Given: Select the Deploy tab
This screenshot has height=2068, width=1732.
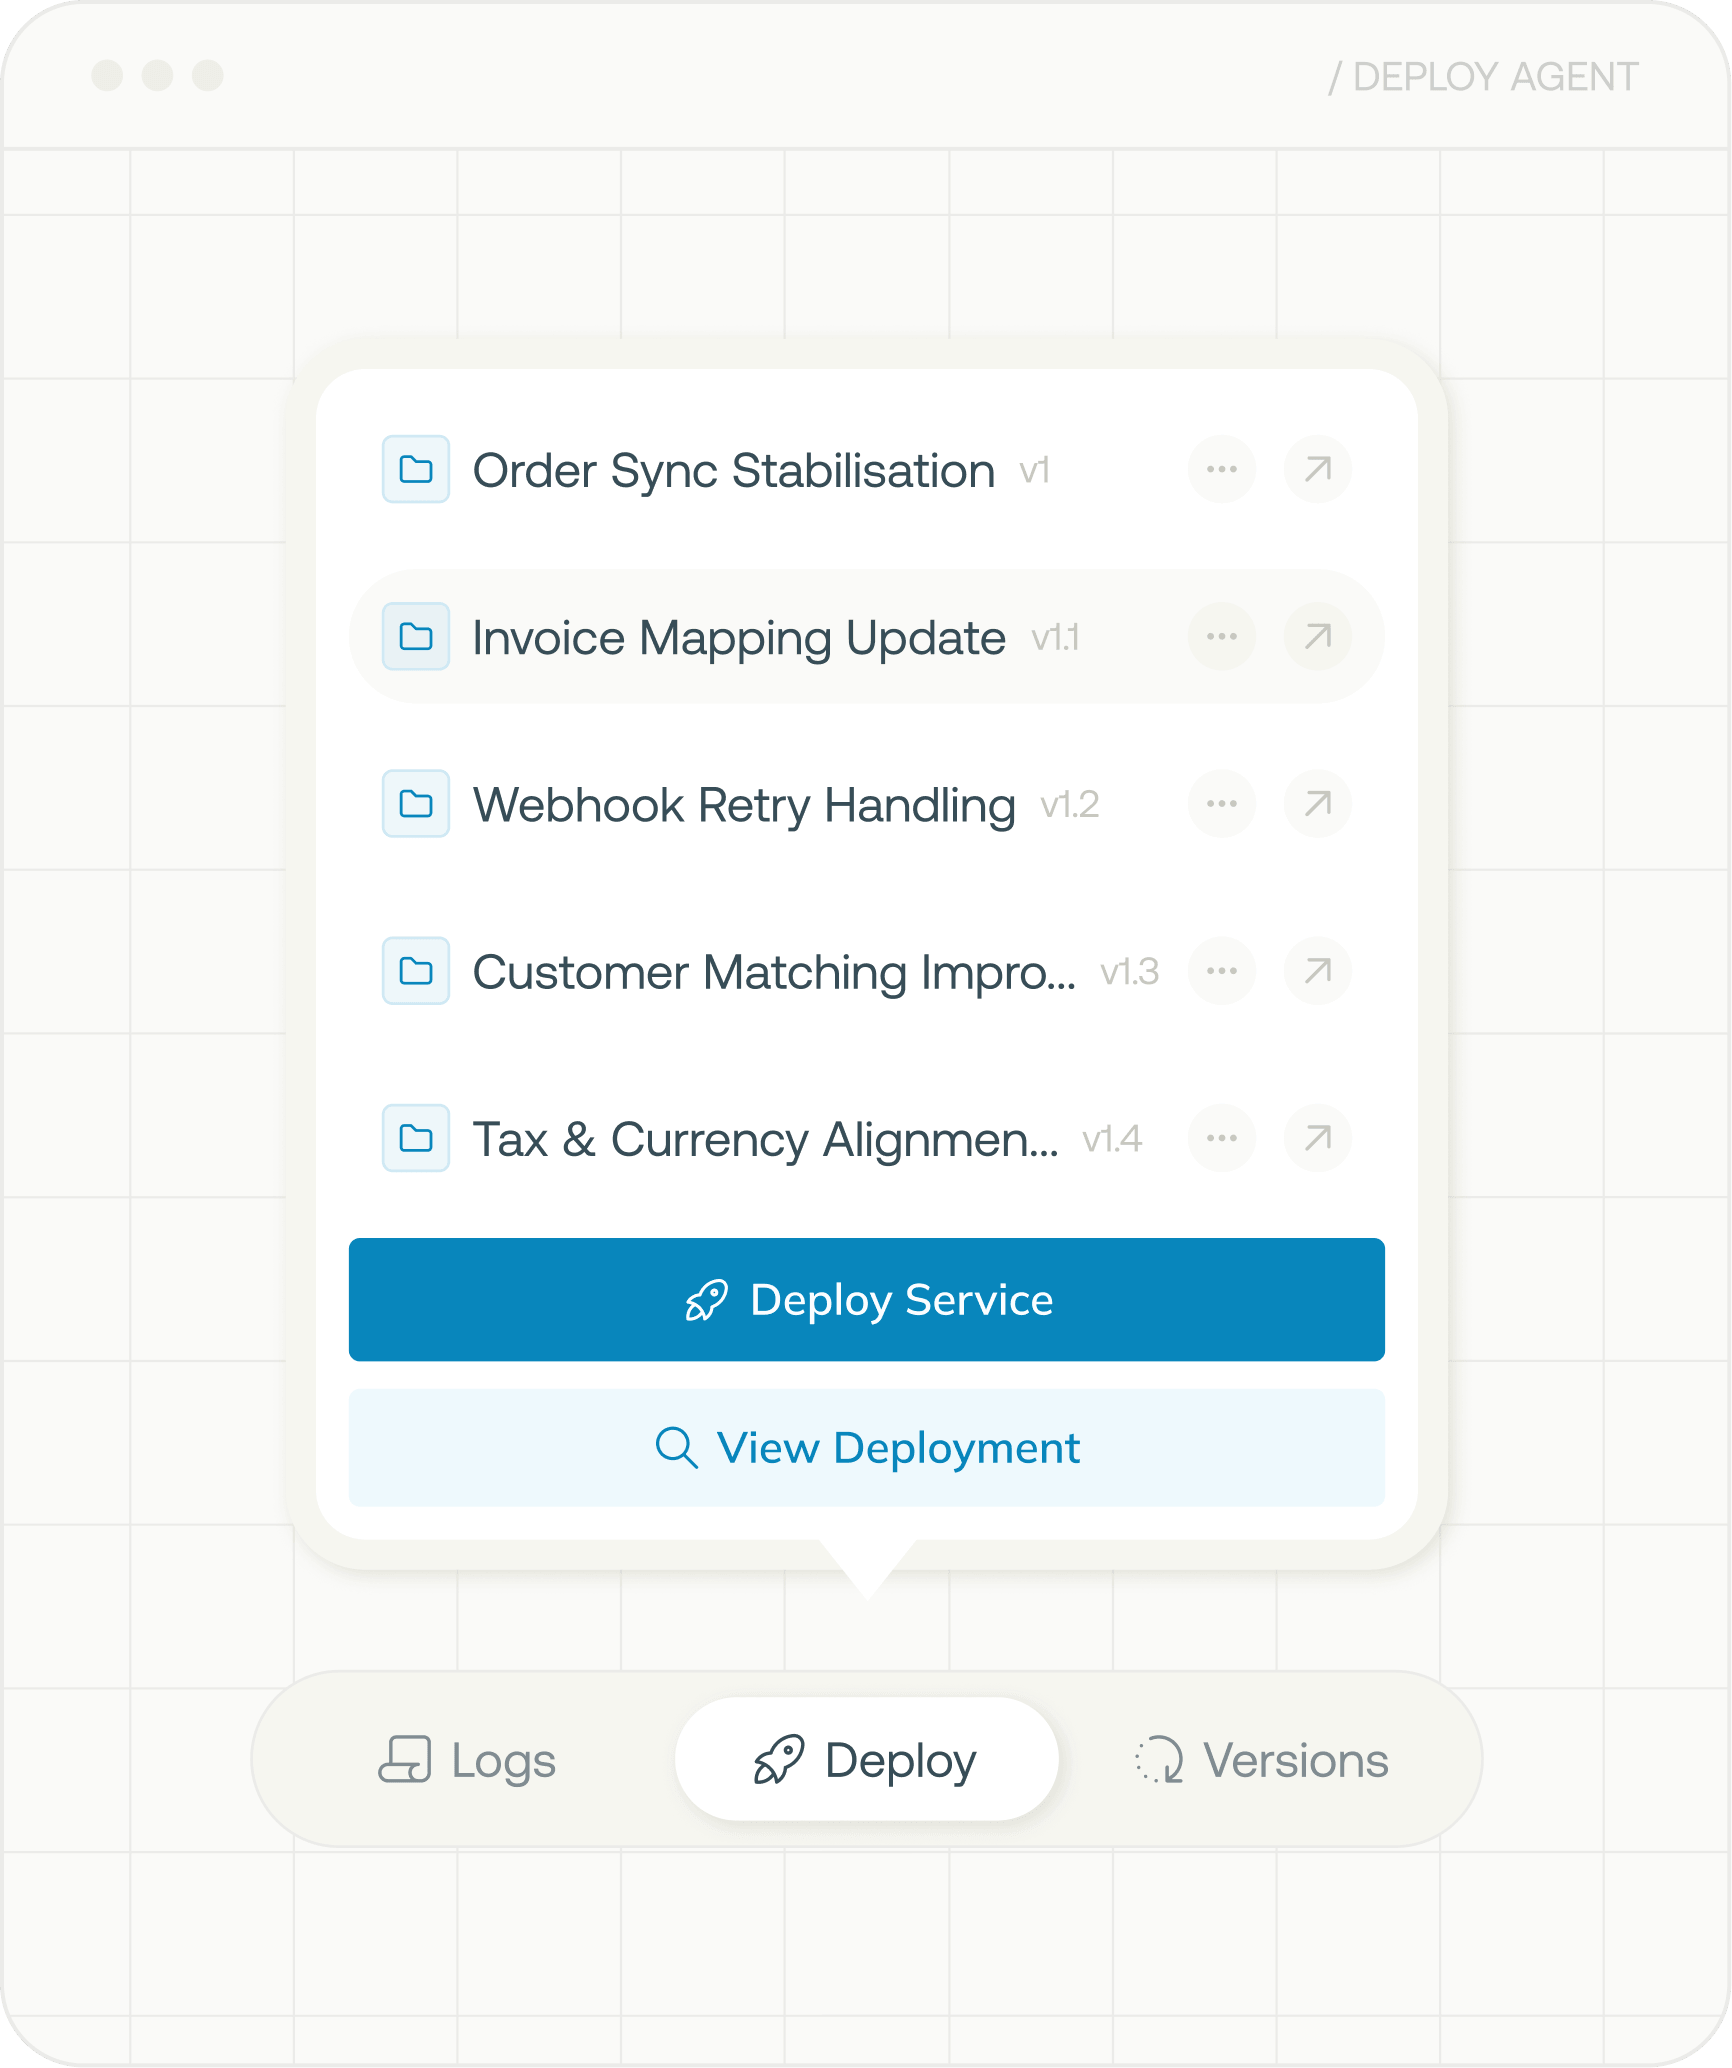Looking at the screenshot, I should point(867,1760).
